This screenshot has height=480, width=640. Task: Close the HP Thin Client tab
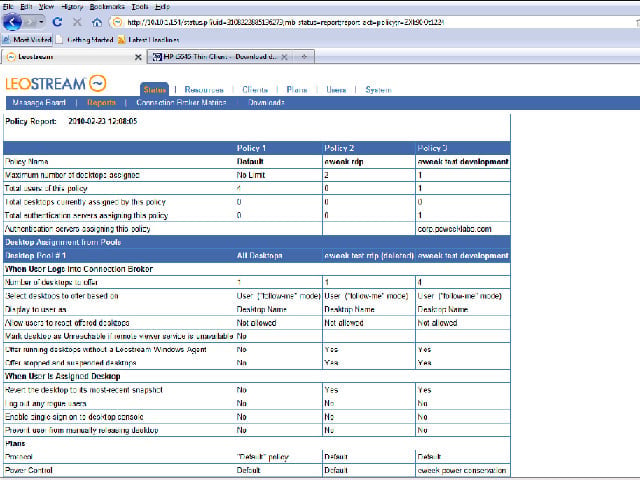coord(284,57)
